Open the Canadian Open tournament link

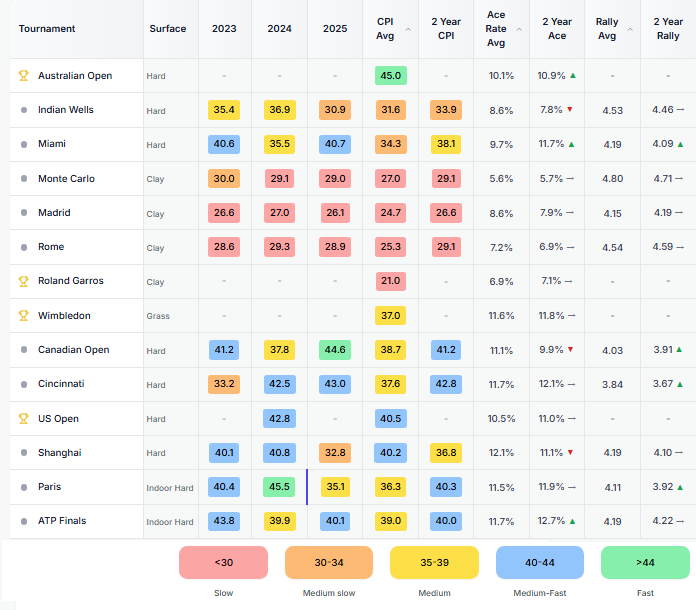[x=73, y=349]
